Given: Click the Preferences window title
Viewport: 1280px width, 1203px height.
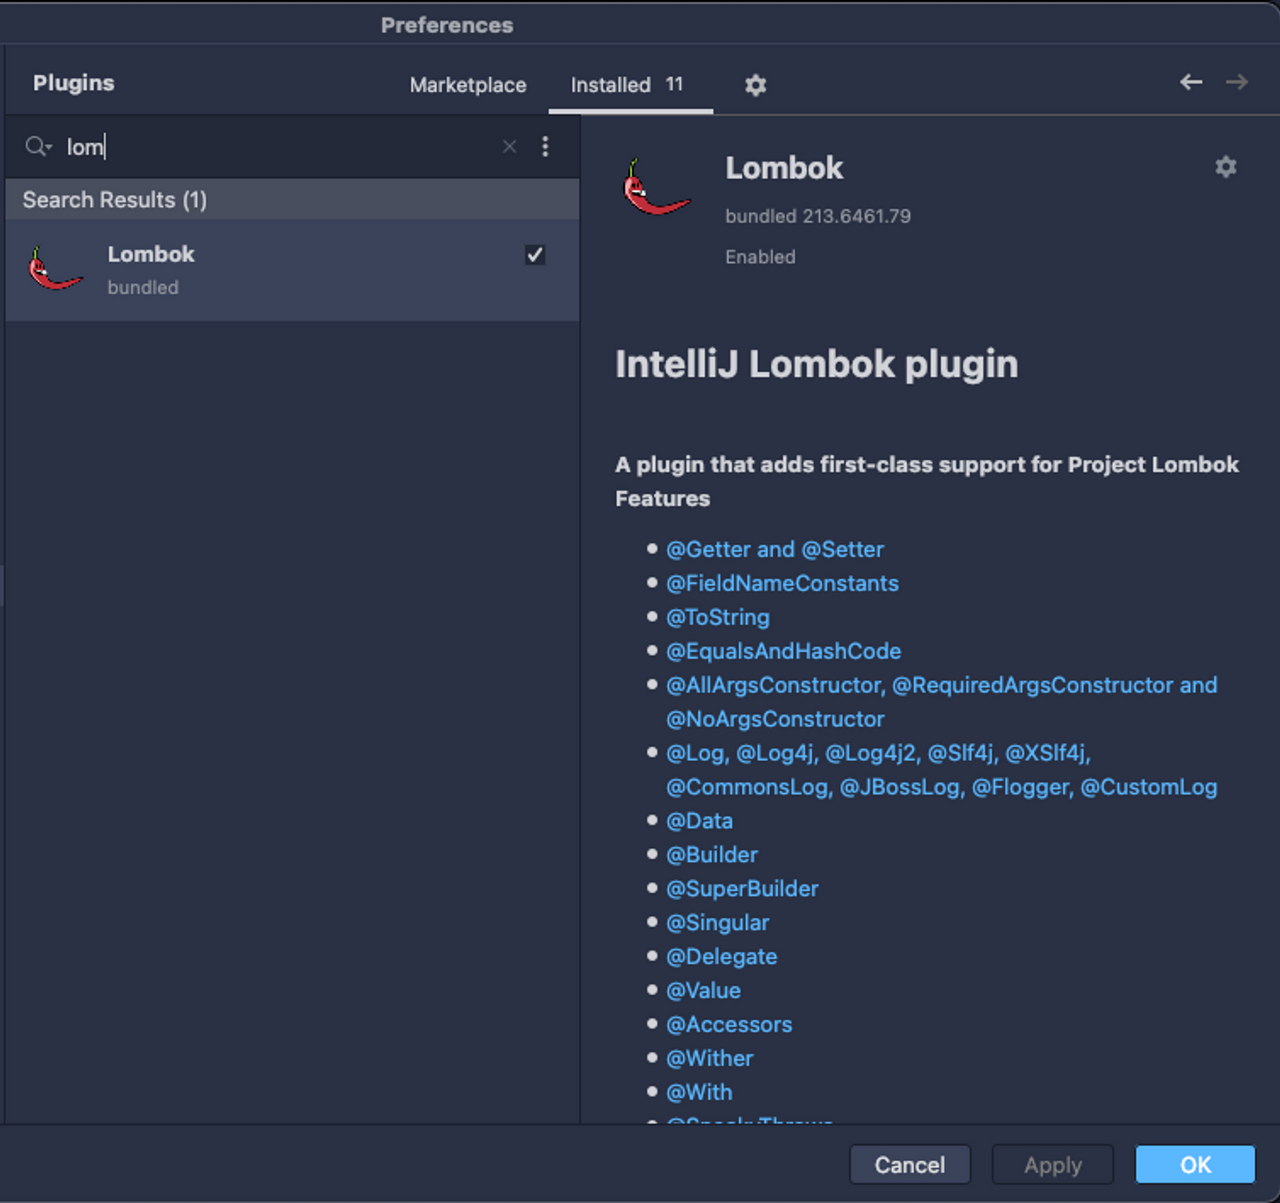Looking at the screenshot, I should [447, 25].
